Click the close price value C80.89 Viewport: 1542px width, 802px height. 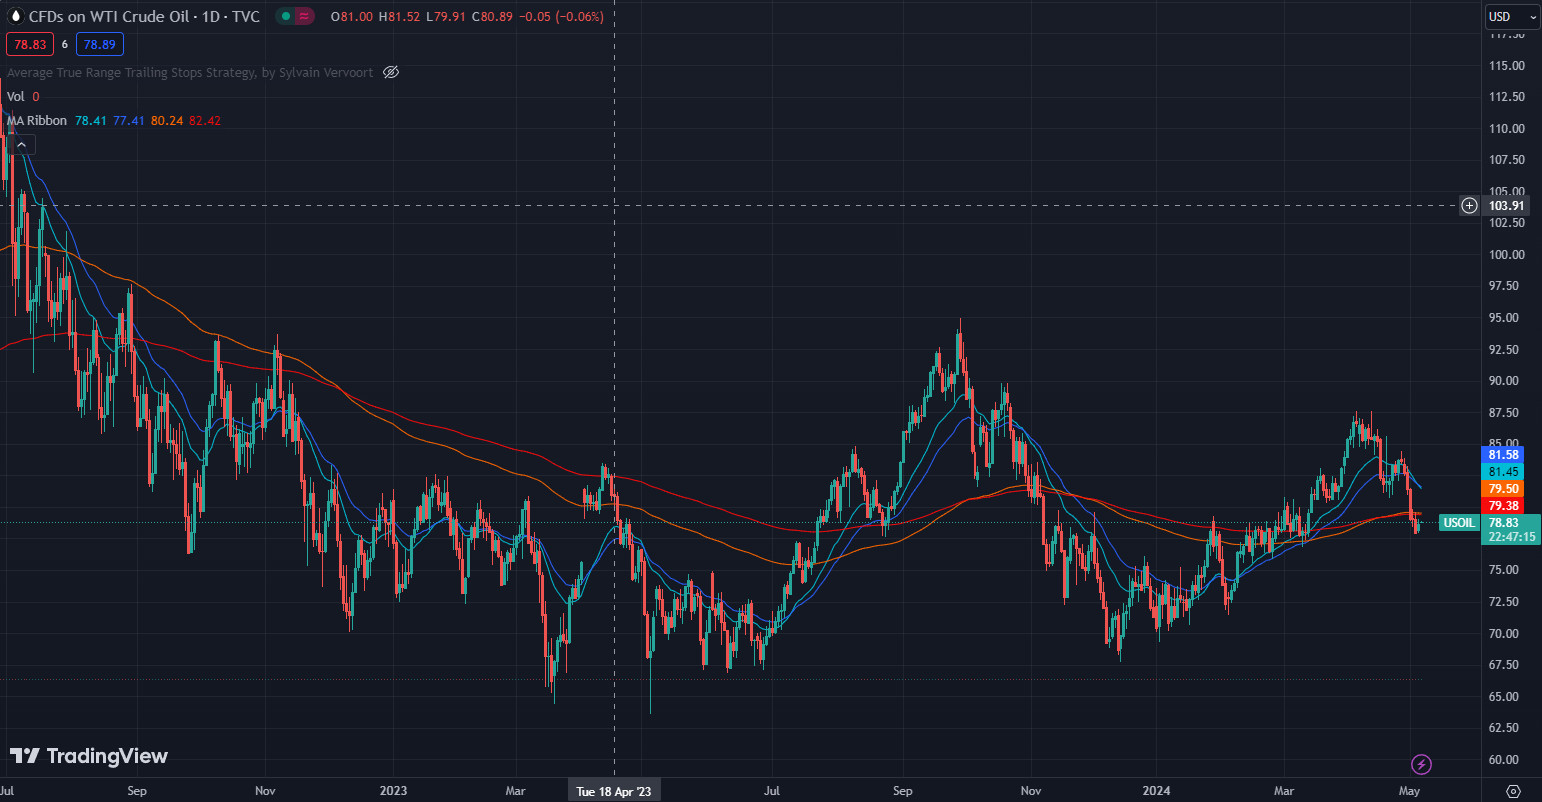490,17
